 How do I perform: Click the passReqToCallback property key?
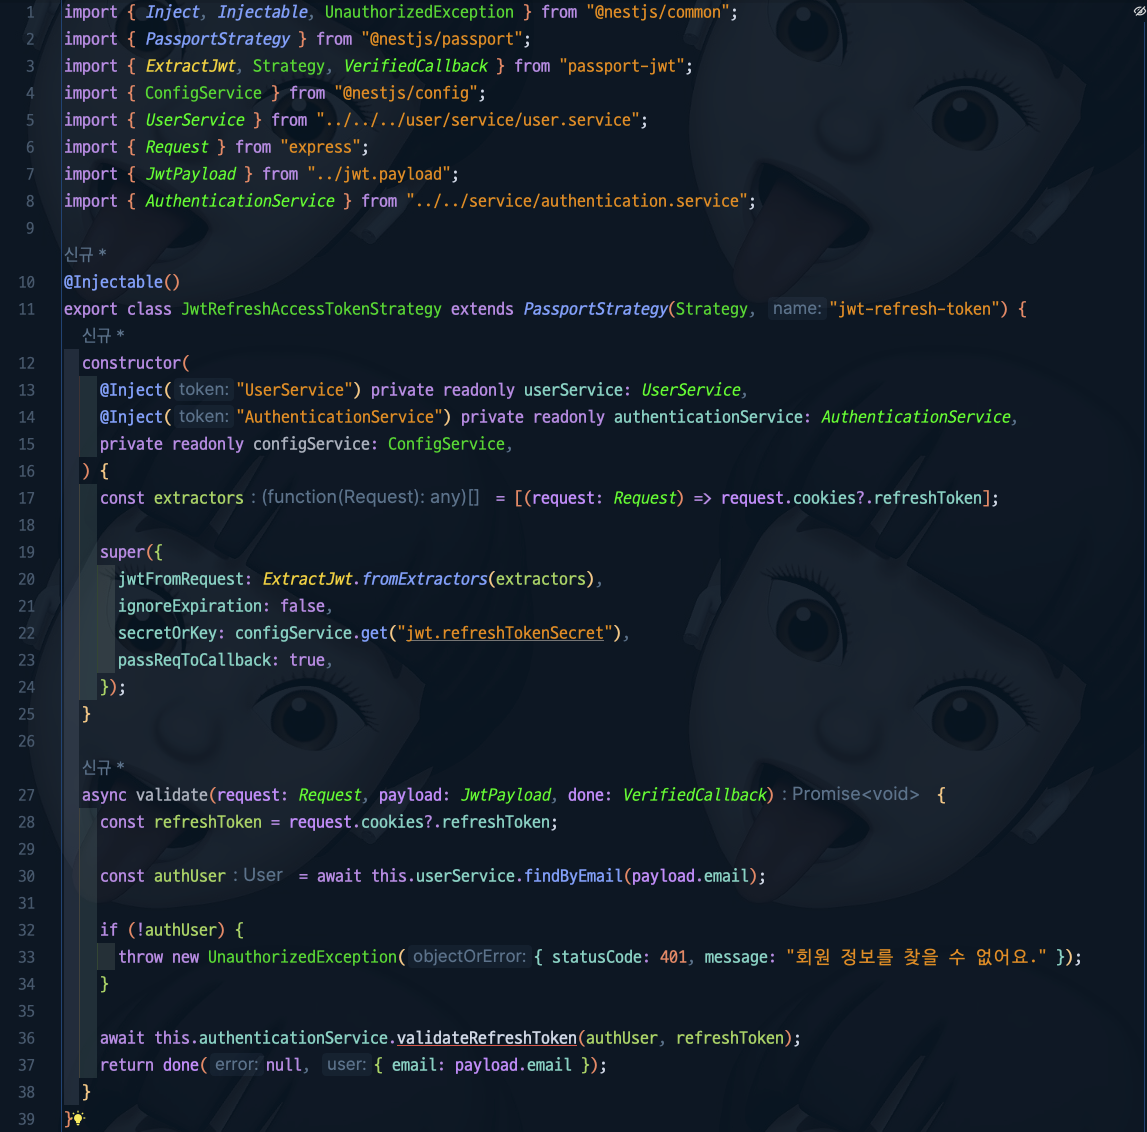pyautogui.click(x=194, y=660)
